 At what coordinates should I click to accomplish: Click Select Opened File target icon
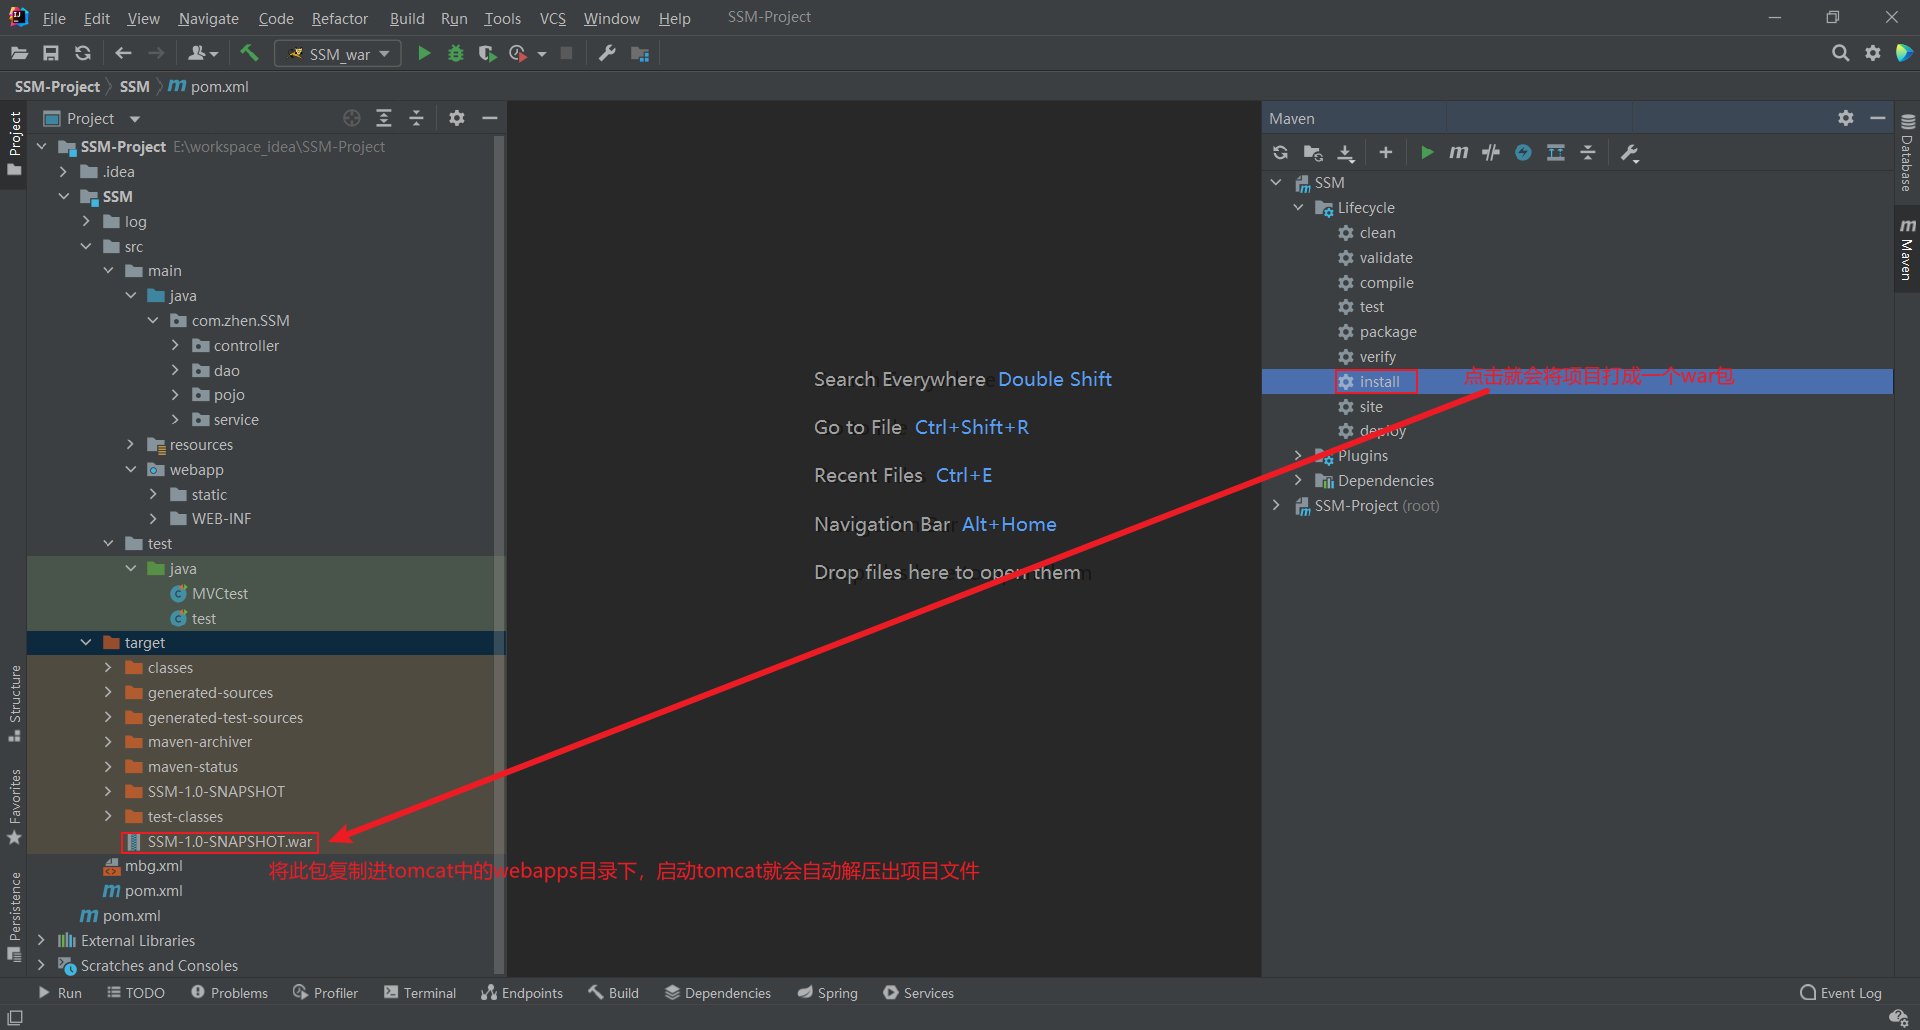[352, 118]
